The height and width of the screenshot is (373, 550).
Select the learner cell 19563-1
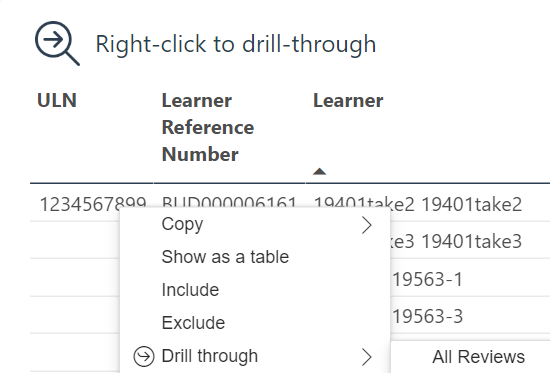point(427,280)
